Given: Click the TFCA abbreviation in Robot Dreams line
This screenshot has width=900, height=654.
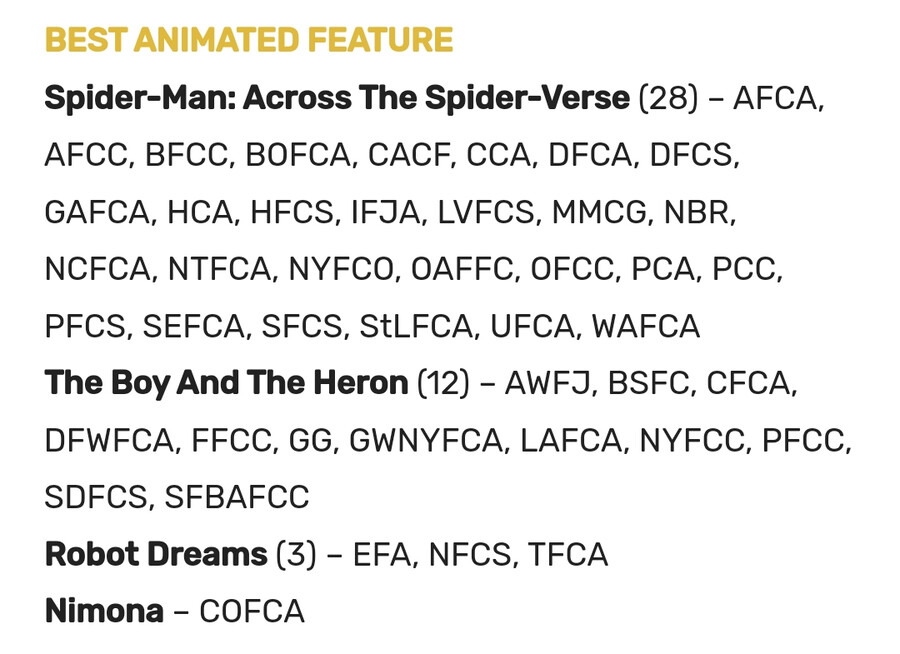Looking at the screenshot, I should (567, 554).
